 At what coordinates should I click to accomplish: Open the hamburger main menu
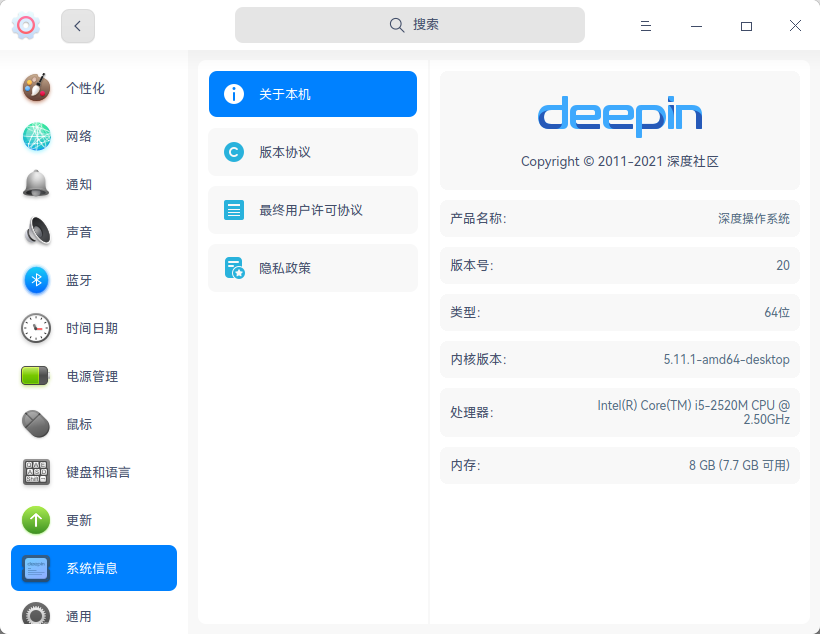[x=646, y=26]
